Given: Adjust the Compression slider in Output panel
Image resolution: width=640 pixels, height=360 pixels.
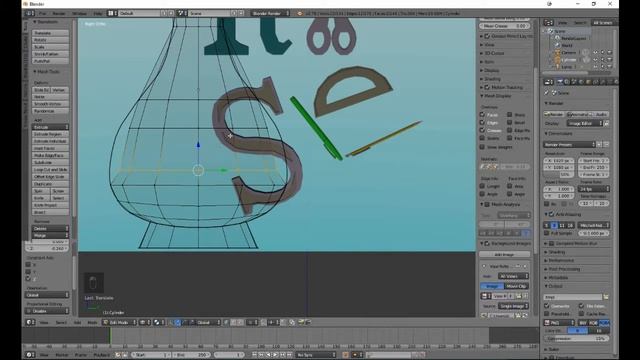Looking at the screenshot, I should click(576, 338).
